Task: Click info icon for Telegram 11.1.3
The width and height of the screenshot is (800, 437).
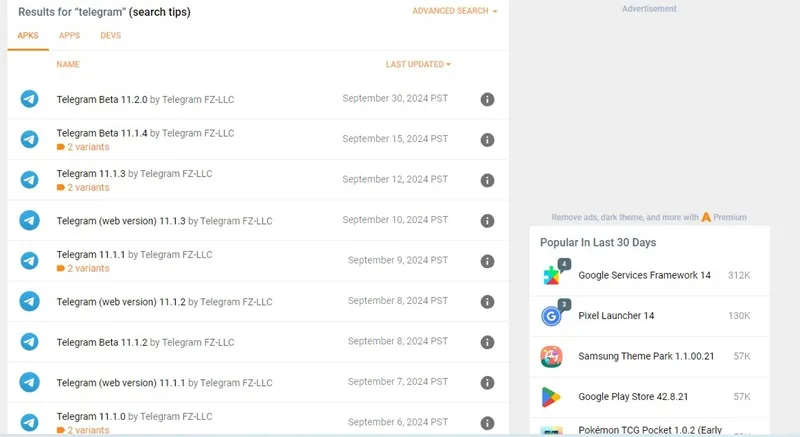Action: coord(487,180)
